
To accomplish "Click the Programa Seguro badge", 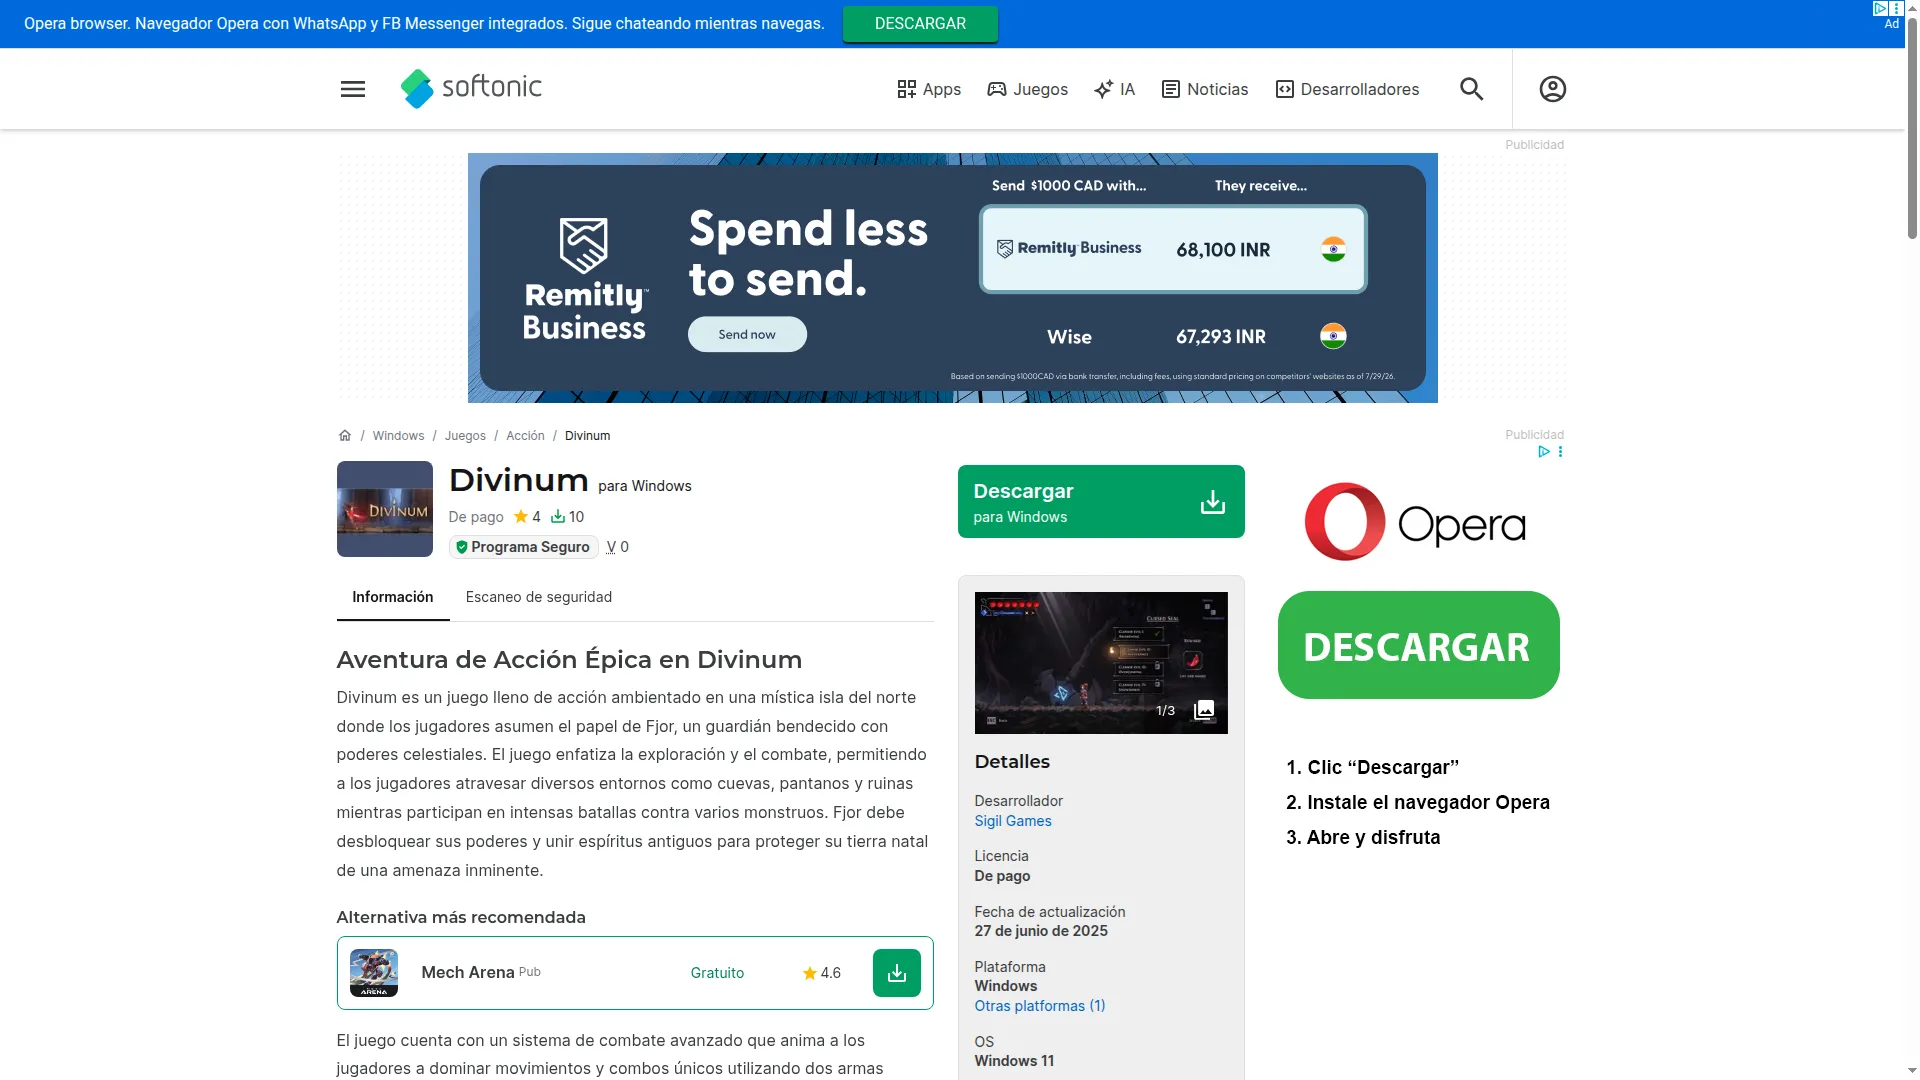I will tap(523, 547).
